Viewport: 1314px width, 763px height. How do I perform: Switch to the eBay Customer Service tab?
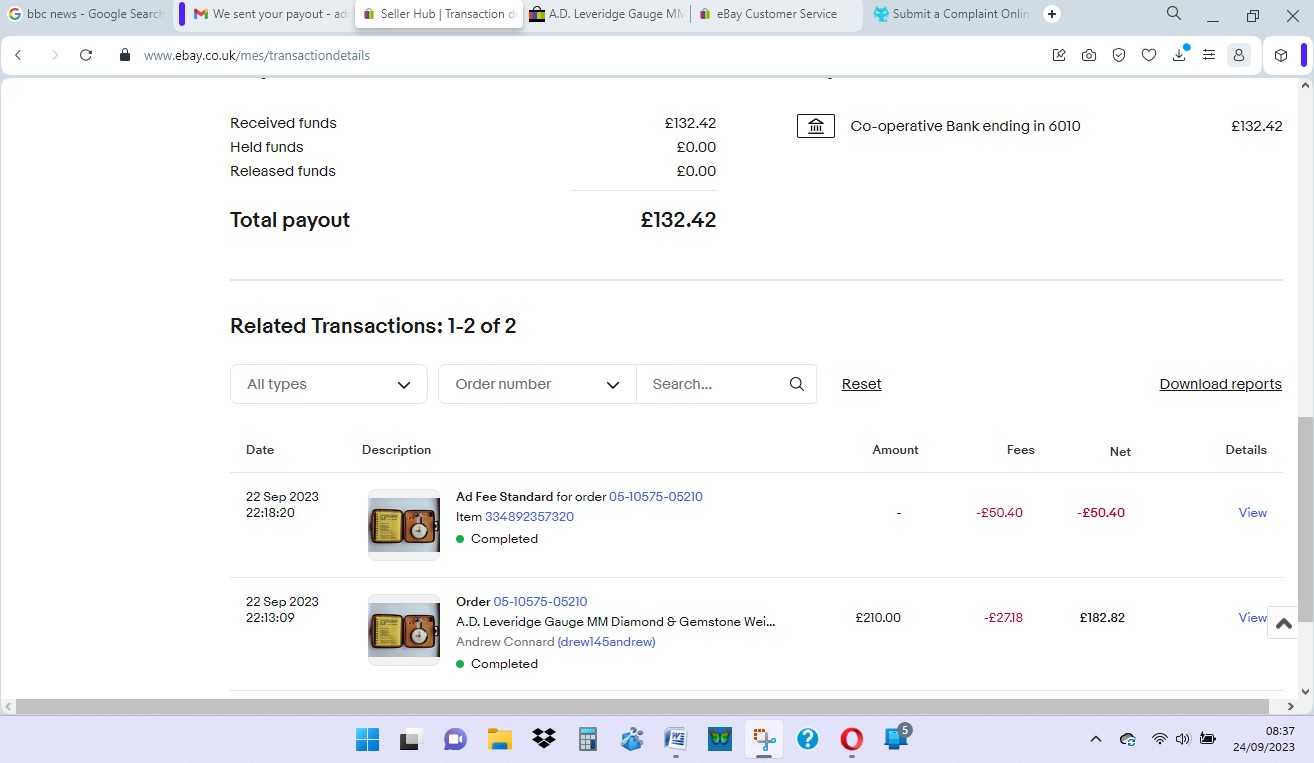775,14
